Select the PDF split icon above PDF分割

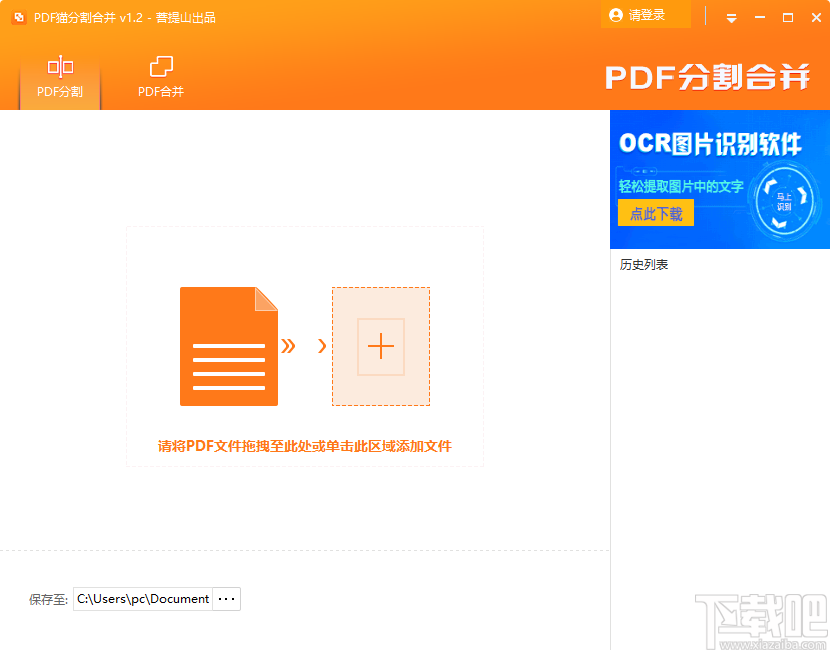coord(59,65)
